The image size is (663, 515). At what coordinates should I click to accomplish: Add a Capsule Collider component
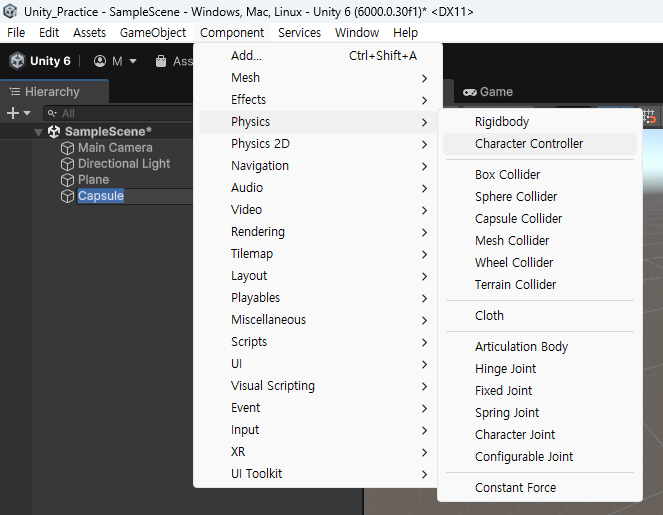point(540,219)
